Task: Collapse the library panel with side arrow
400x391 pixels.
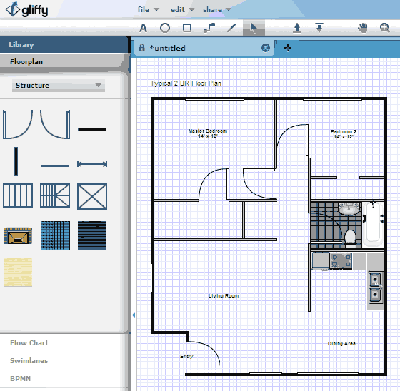Action: tap(134, 315)
